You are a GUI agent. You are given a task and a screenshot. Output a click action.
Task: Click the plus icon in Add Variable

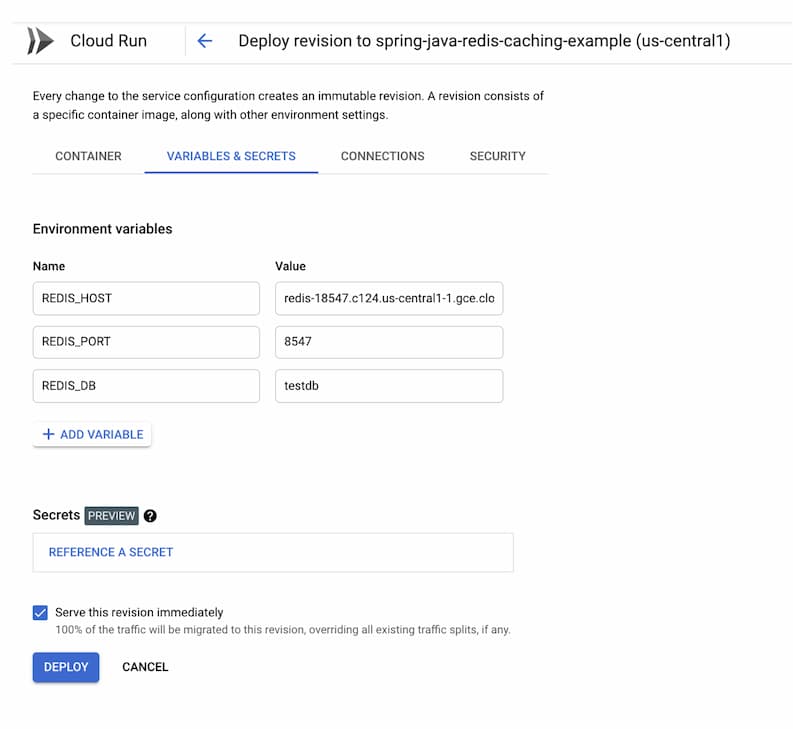(x=49, y=434)
